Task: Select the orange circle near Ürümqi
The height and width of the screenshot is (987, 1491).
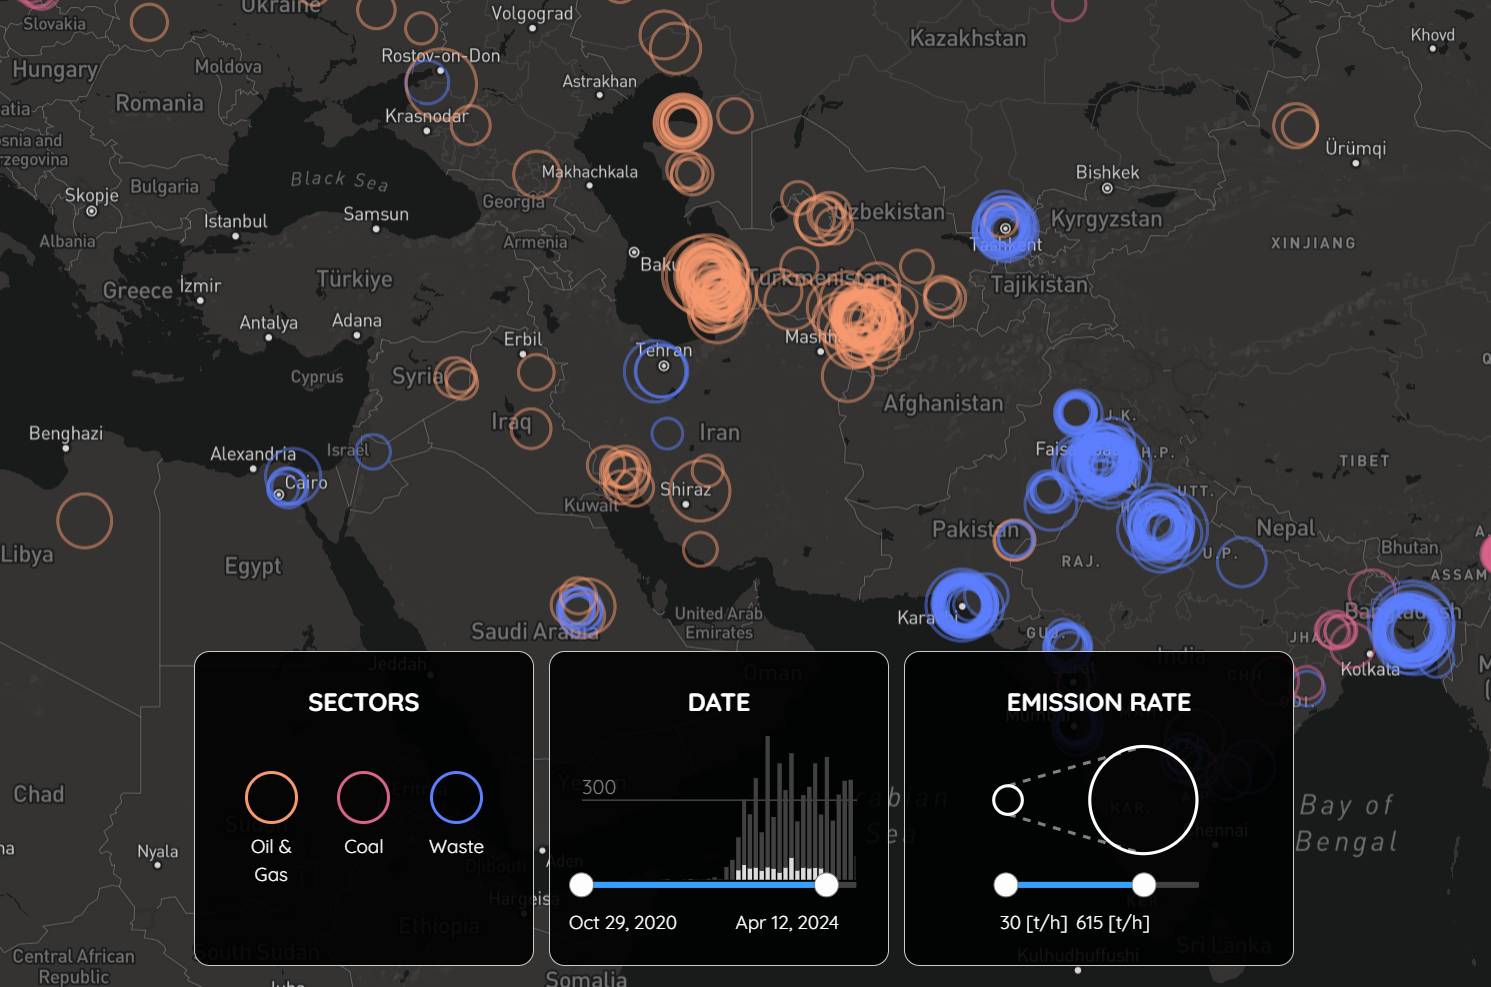Action: click(x=1296, y=126)
